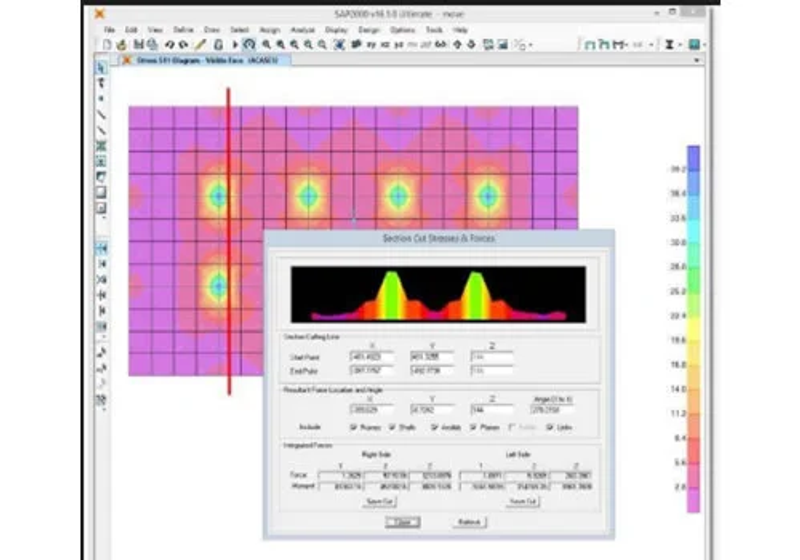Open the dropdown arrow beside I-section design icon

pos(680,45)
